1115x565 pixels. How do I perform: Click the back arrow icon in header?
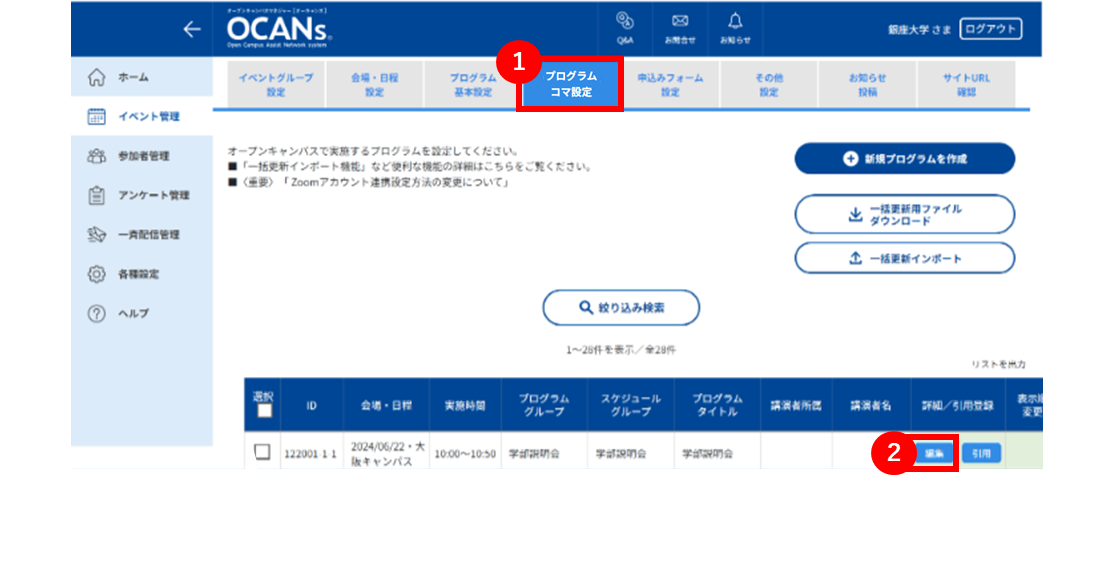(191, 29)
